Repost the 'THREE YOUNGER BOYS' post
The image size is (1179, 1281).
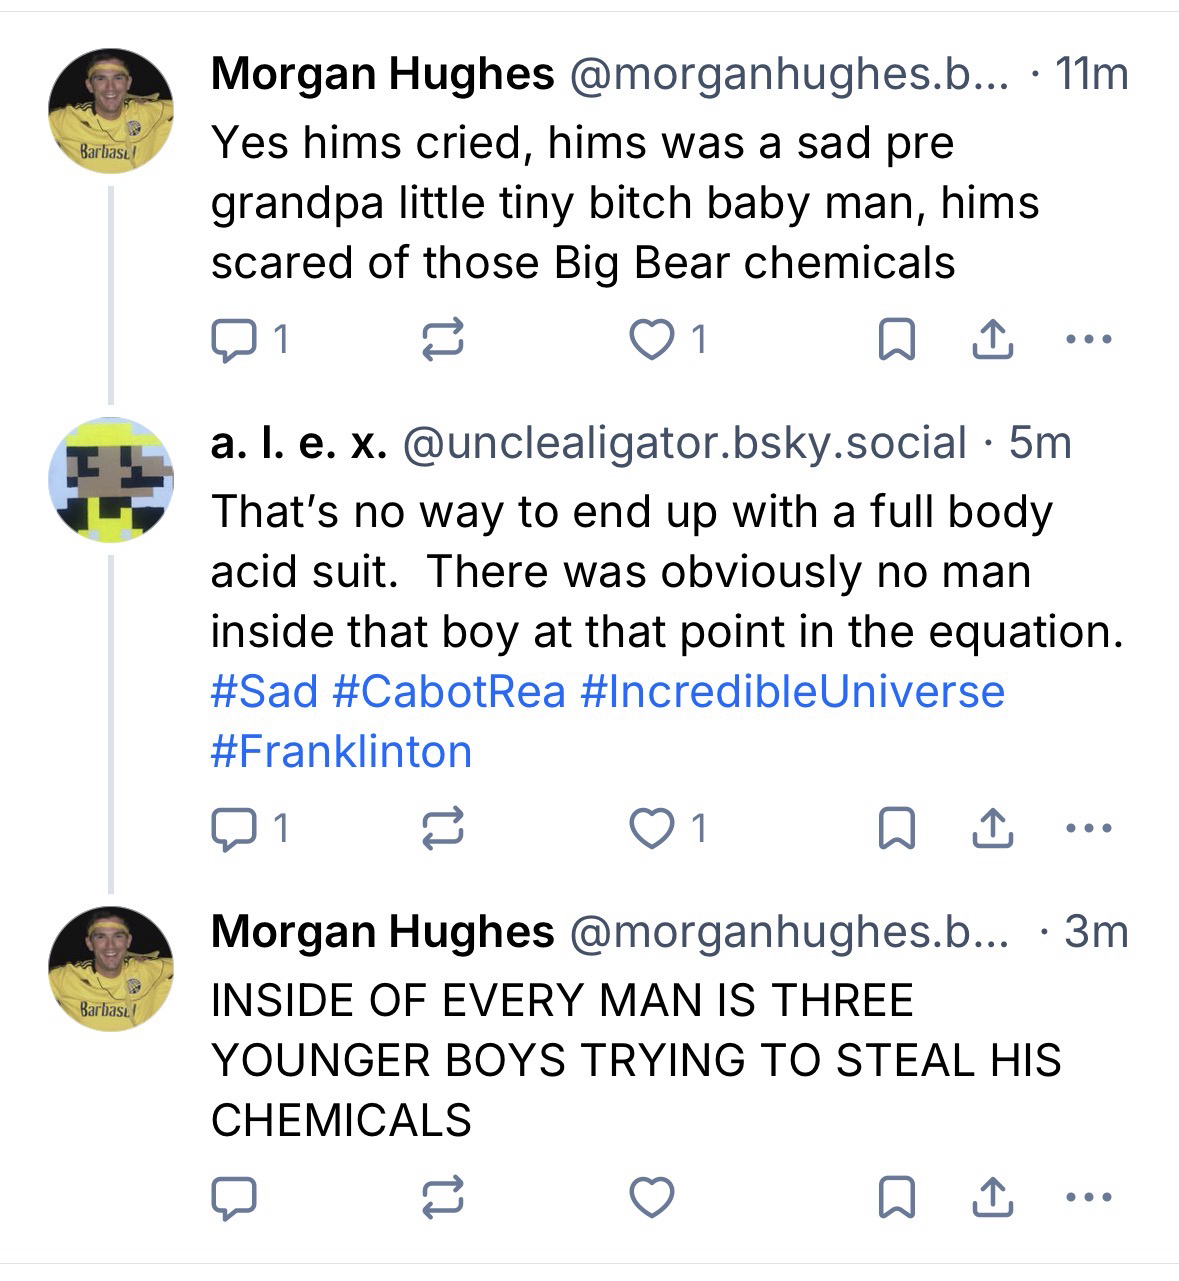tap(442, 1197)
